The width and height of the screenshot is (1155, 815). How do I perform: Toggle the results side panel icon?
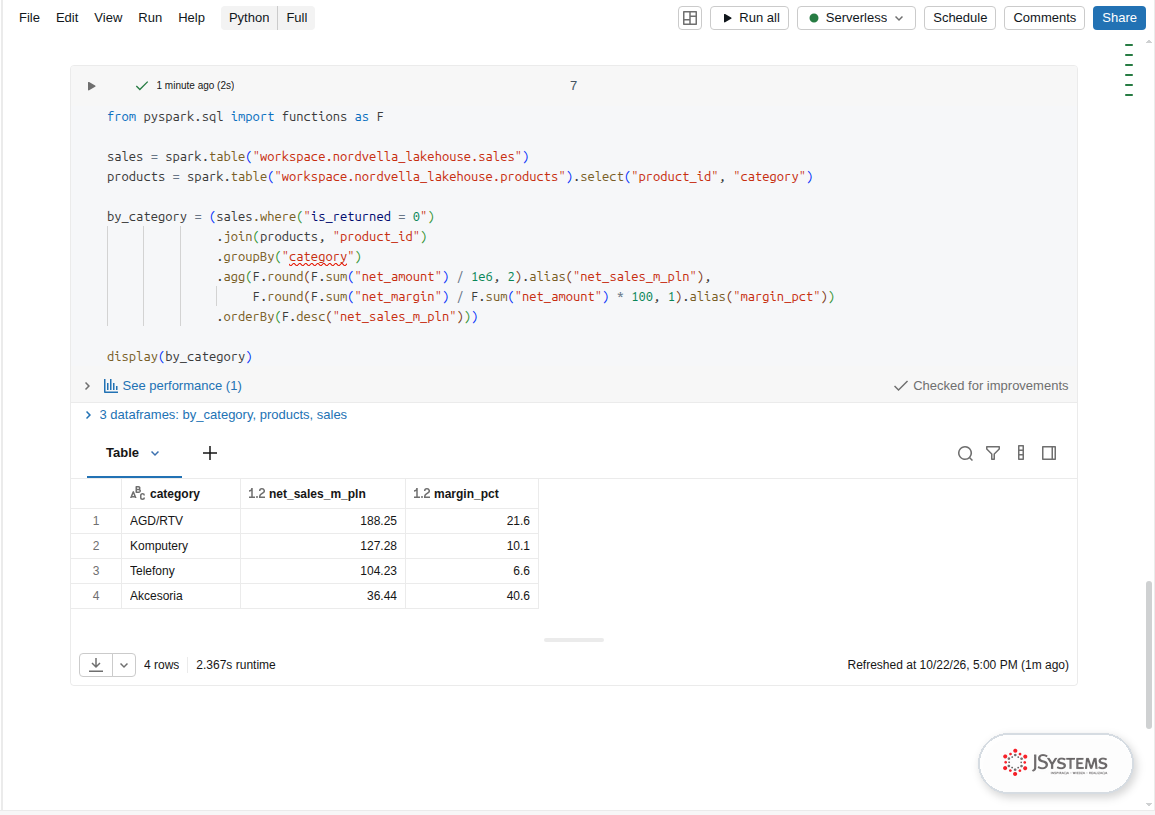(1049, 453)
